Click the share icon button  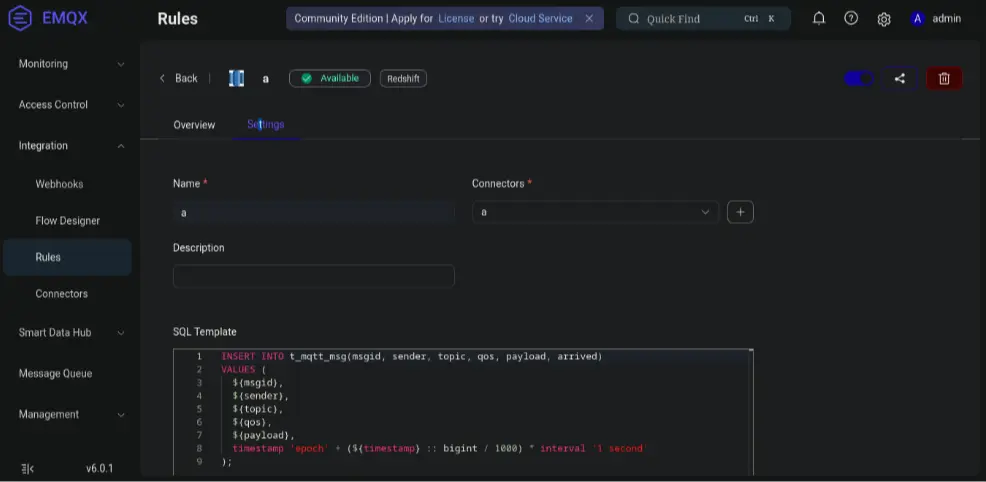click(x=900, y=79)
